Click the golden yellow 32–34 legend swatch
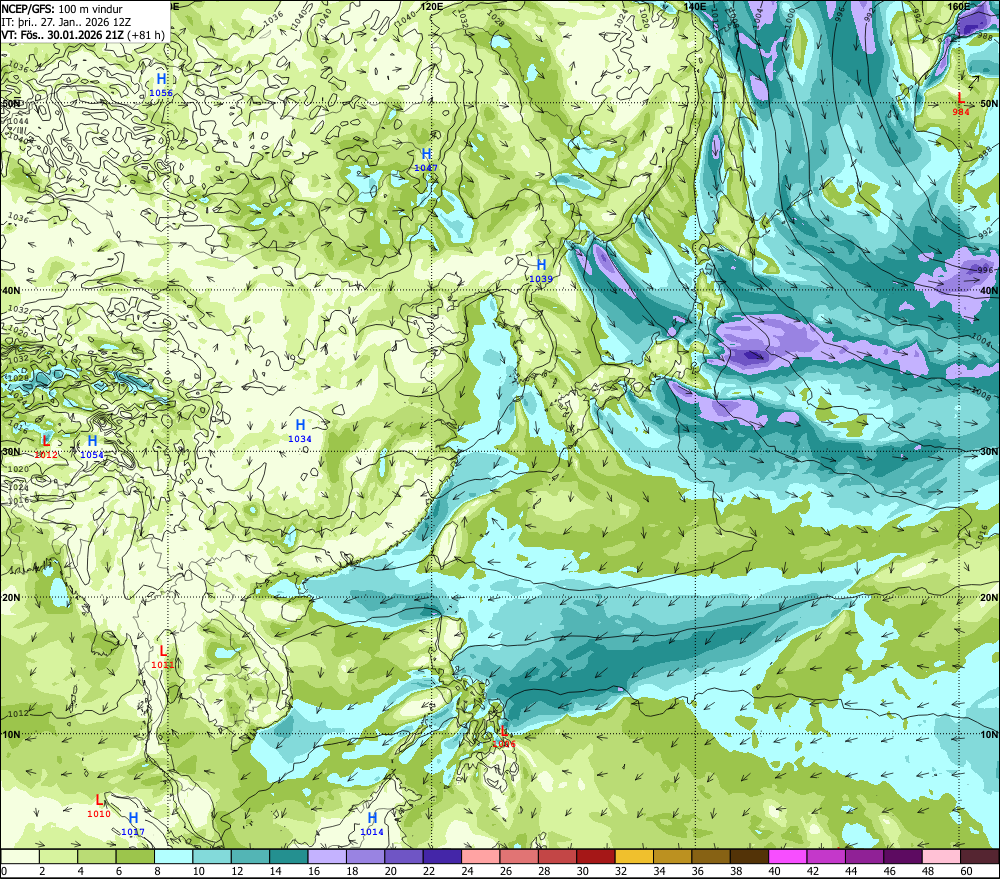 point(634,856)
